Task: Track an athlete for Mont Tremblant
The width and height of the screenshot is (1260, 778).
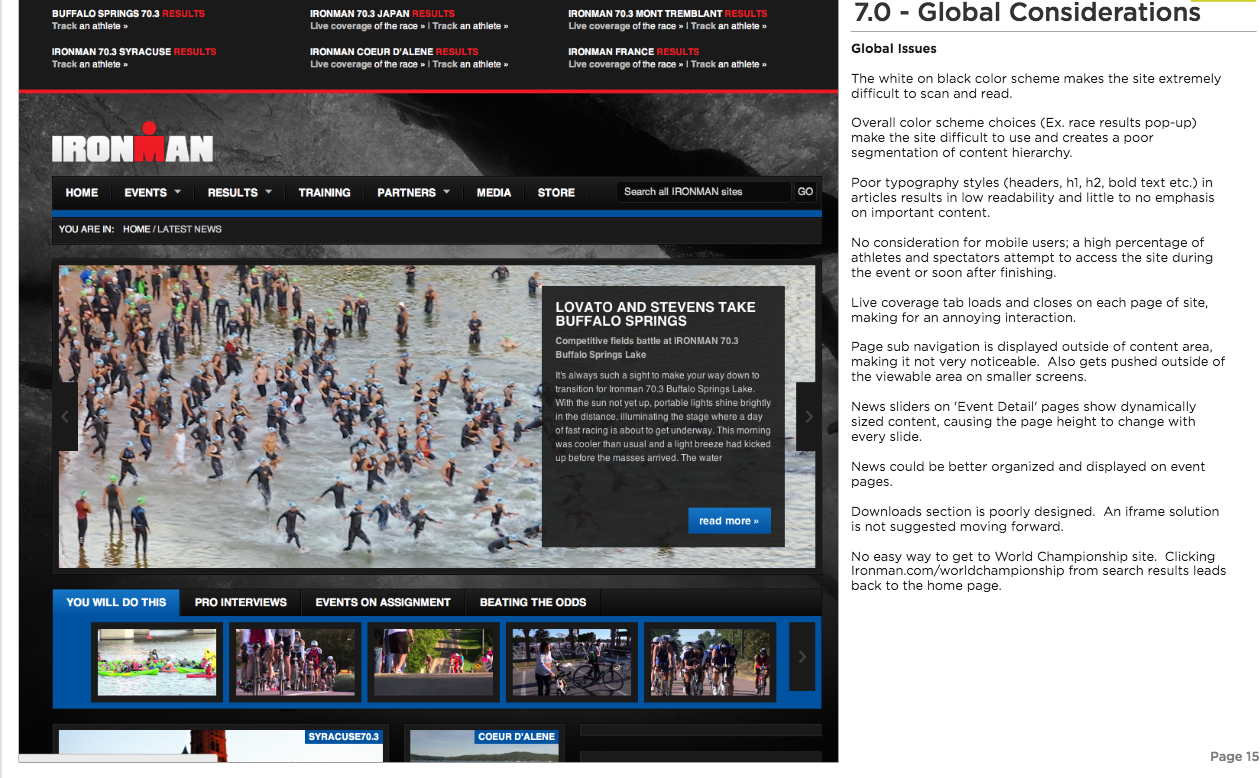Action: pyautogui.click(x=729, y=26)
